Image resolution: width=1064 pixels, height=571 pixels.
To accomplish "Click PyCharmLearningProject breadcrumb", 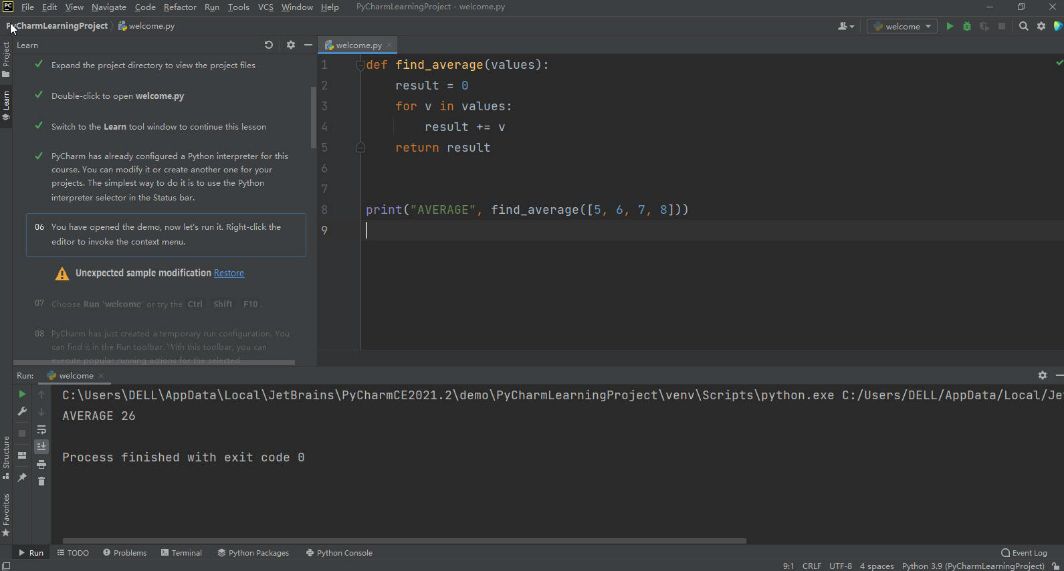I will [x=57, y=26].
